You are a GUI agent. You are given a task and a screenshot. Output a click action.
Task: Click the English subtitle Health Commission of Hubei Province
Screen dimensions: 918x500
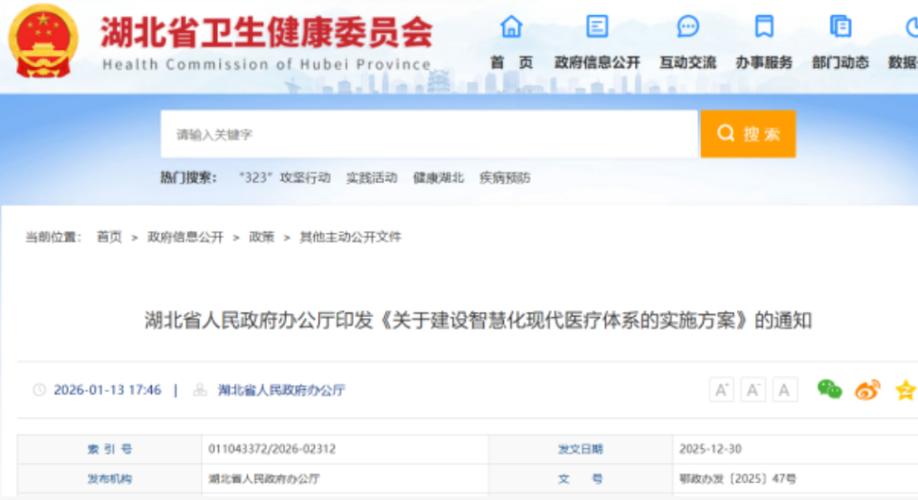coord(267,64)
